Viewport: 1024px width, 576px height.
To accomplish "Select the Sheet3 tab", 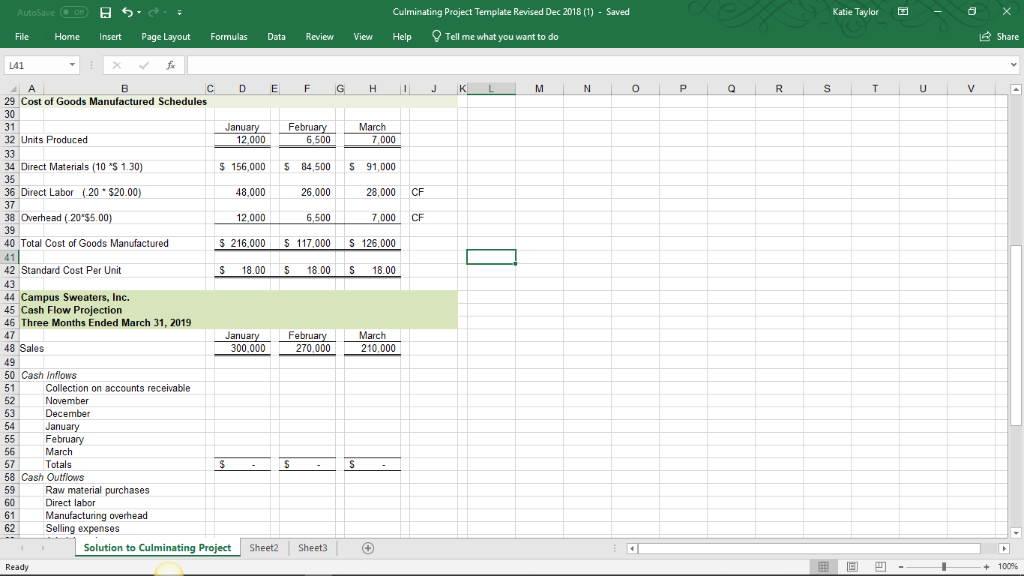I will click(313, 548).
